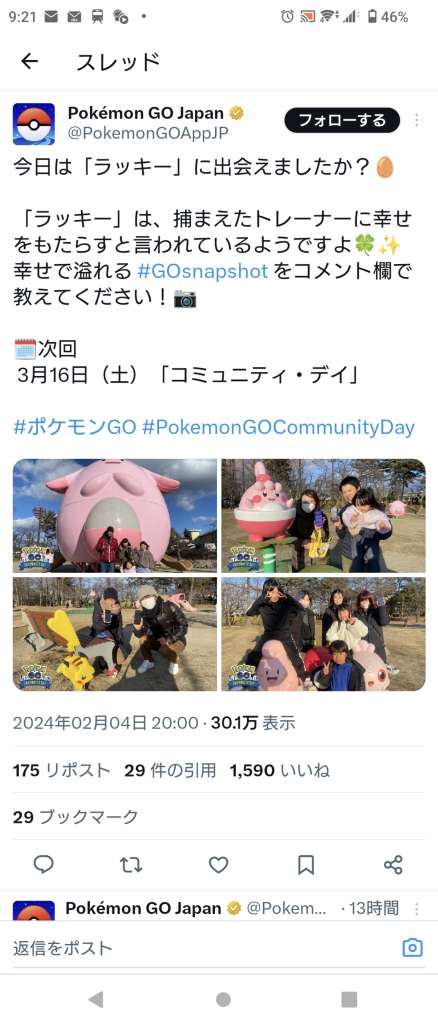The height and width of the screenshot is (1024, 438).
Task: Tap the 返信をポスト reply field
Action: (202, 948)
